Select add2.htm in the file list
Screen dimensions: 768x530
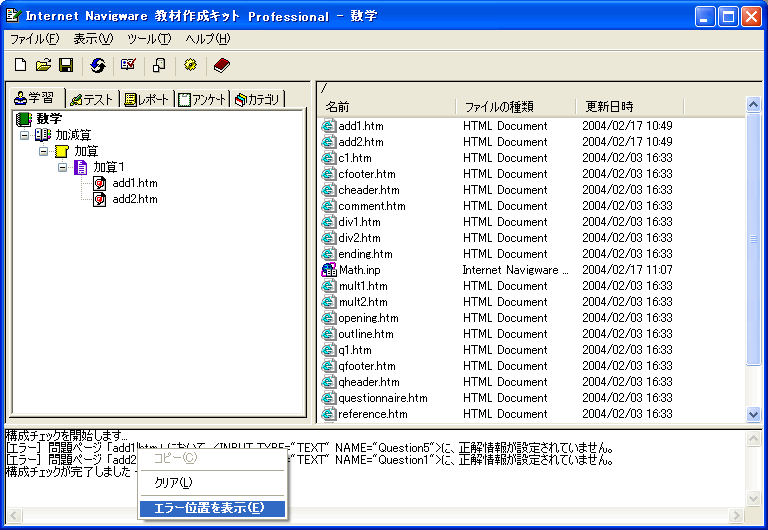click(361, 142)
